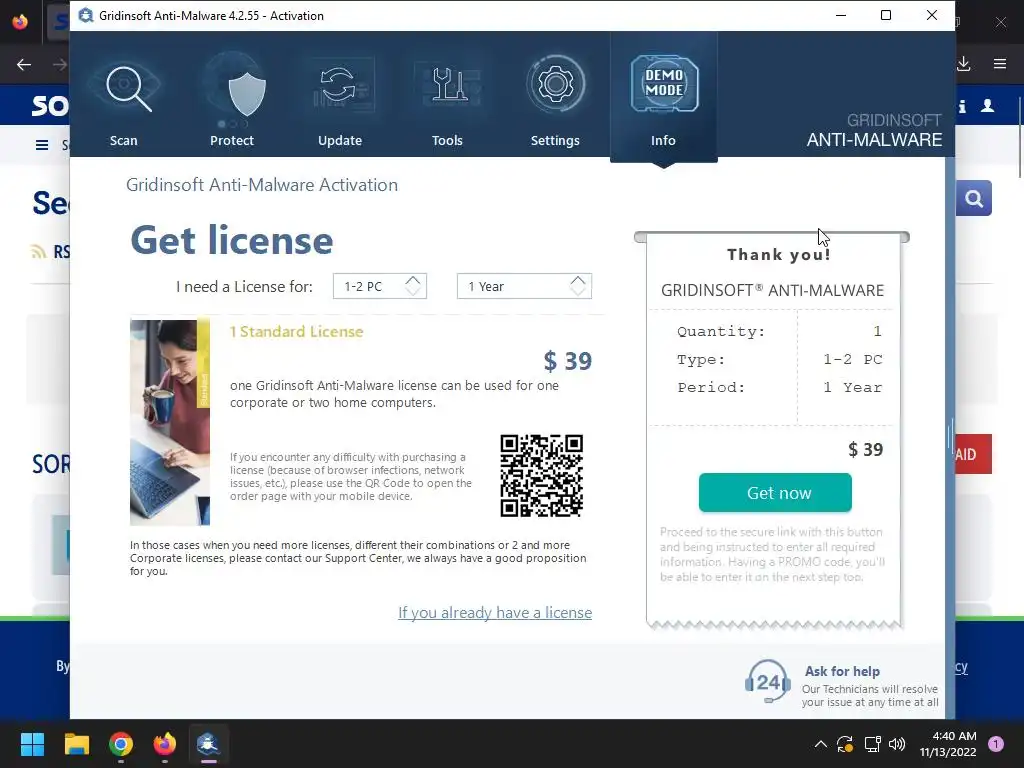Open the Update arrows icon
This screenshot has width=1024, height=768.
[x=340, y=87]
